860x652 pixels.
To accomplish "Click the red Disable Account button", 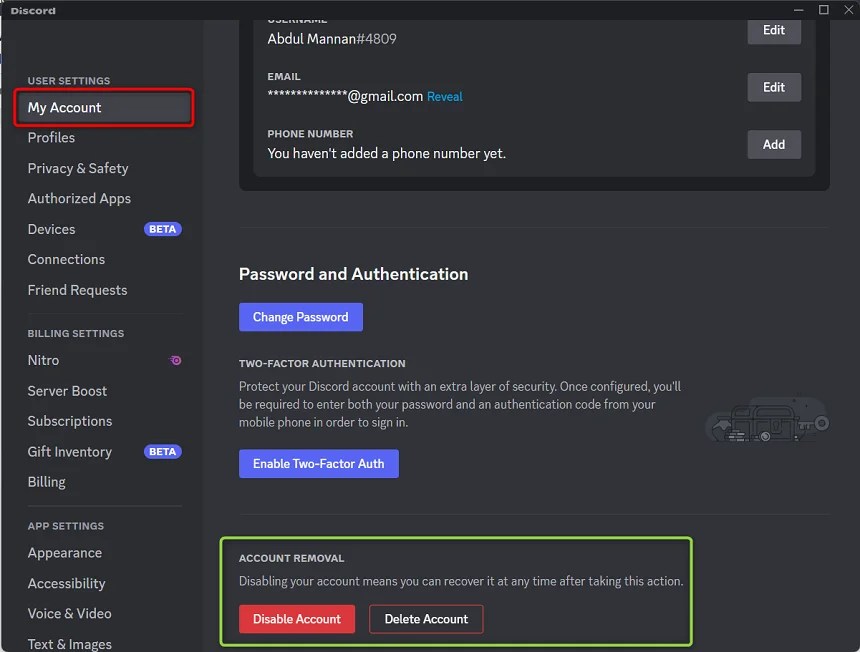I will tap(297, 618).
